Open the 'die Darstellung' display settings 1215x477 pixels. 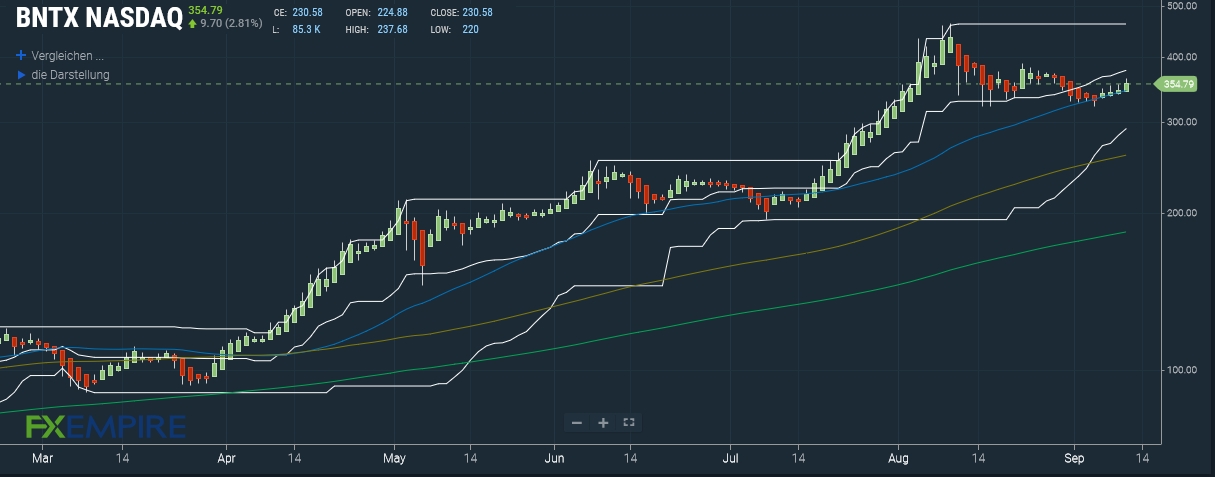70,75
